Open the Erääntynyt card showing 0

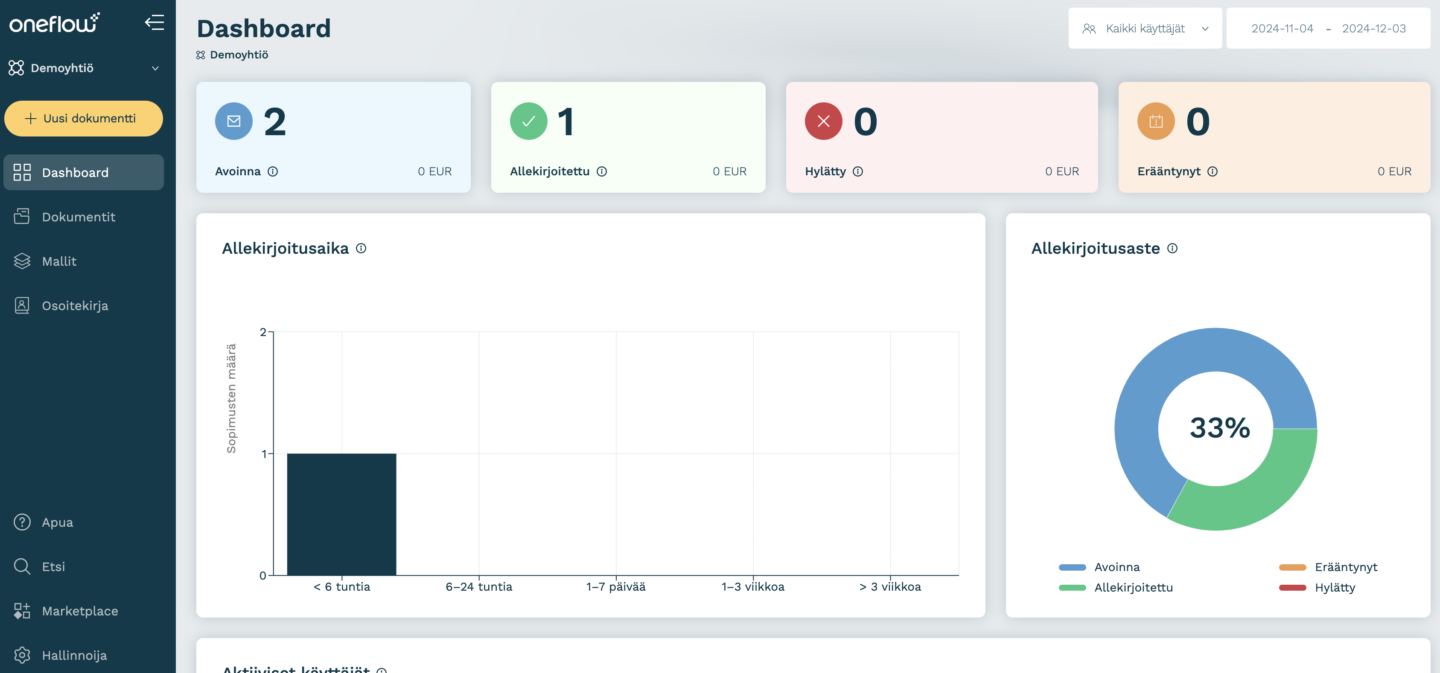[x=1275, y=137]
